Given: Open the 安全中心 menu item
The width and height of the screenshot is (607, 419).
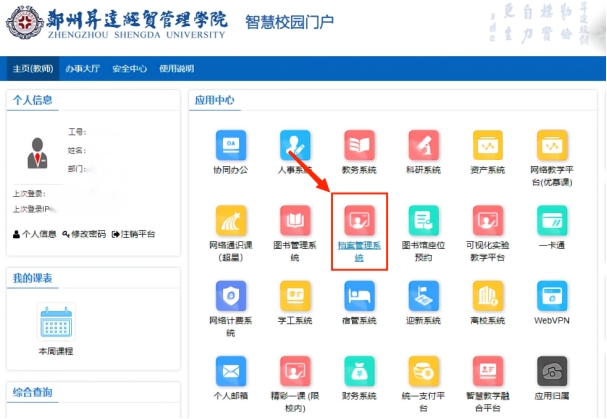Looking at the screenshot, I should pyautogui.click(x=129, y=69).
